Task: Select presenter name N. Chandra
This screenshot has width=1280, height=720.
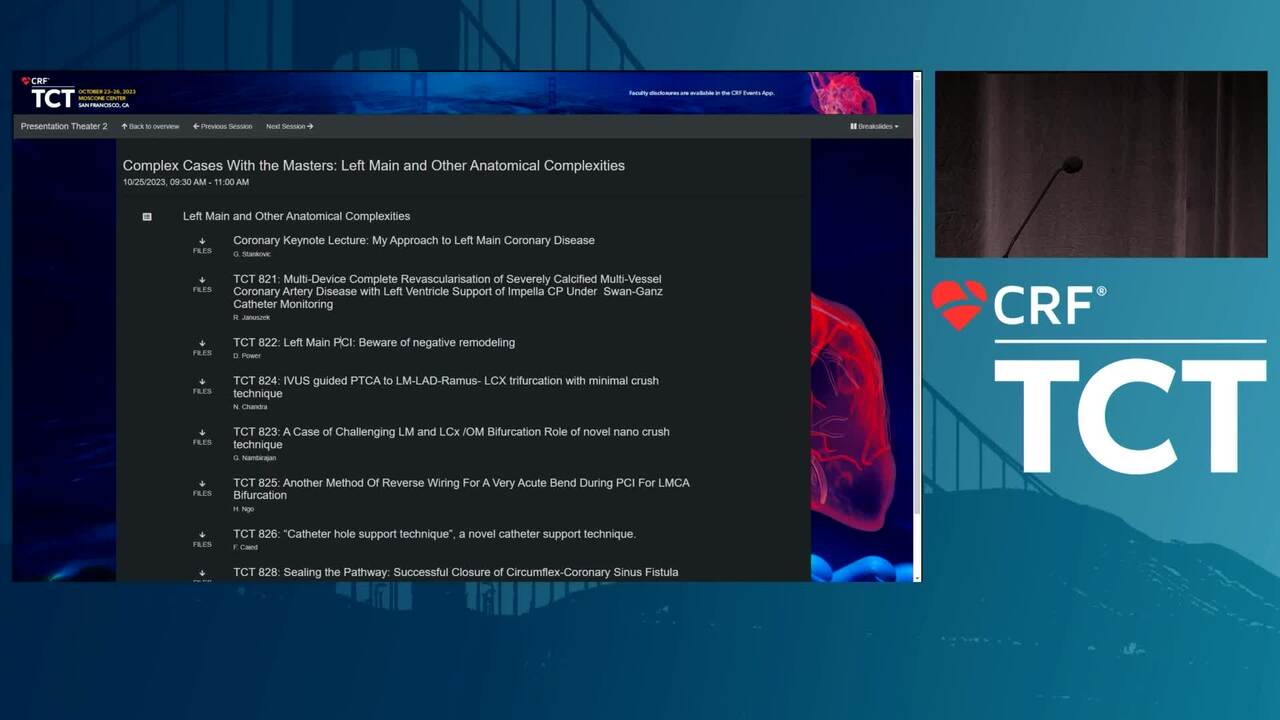Action: (x=250, y=407)
